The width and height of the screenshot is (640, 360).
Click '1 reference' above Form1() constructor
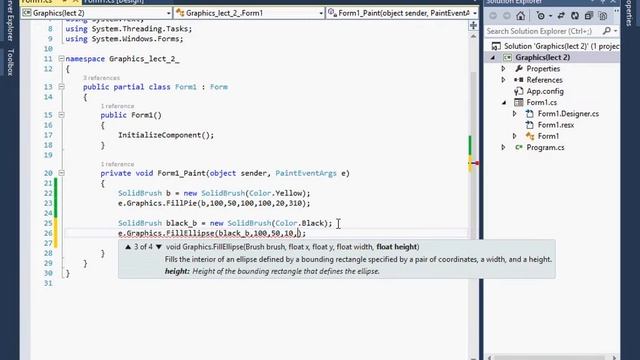point(117,106)
